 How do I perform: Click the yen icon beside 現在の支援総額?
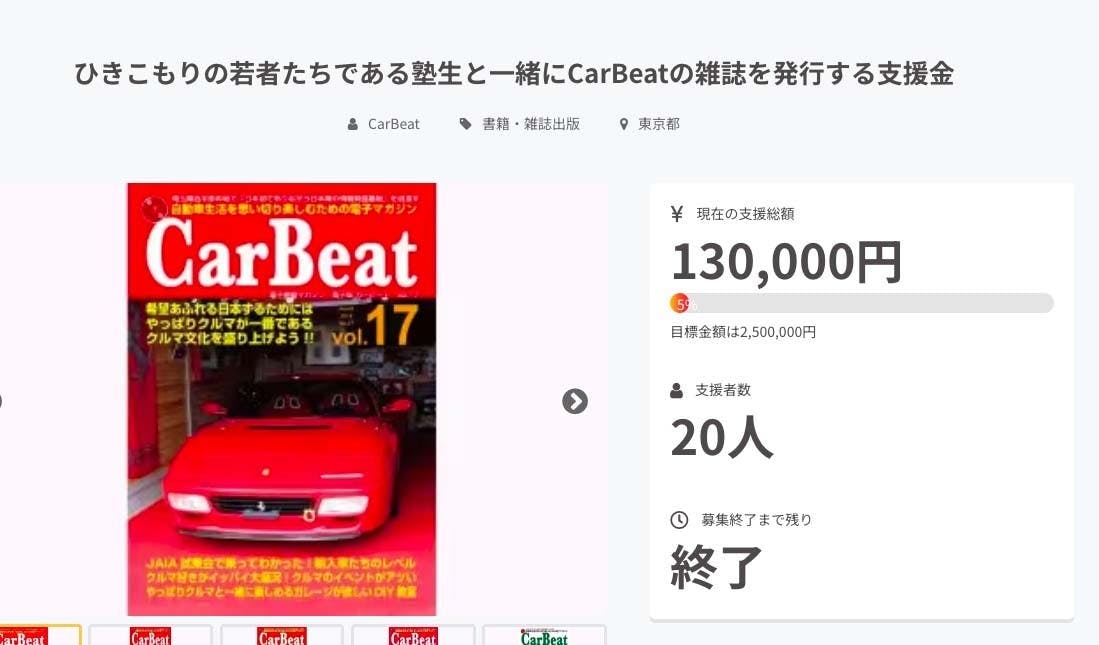(x=676, y=214)
